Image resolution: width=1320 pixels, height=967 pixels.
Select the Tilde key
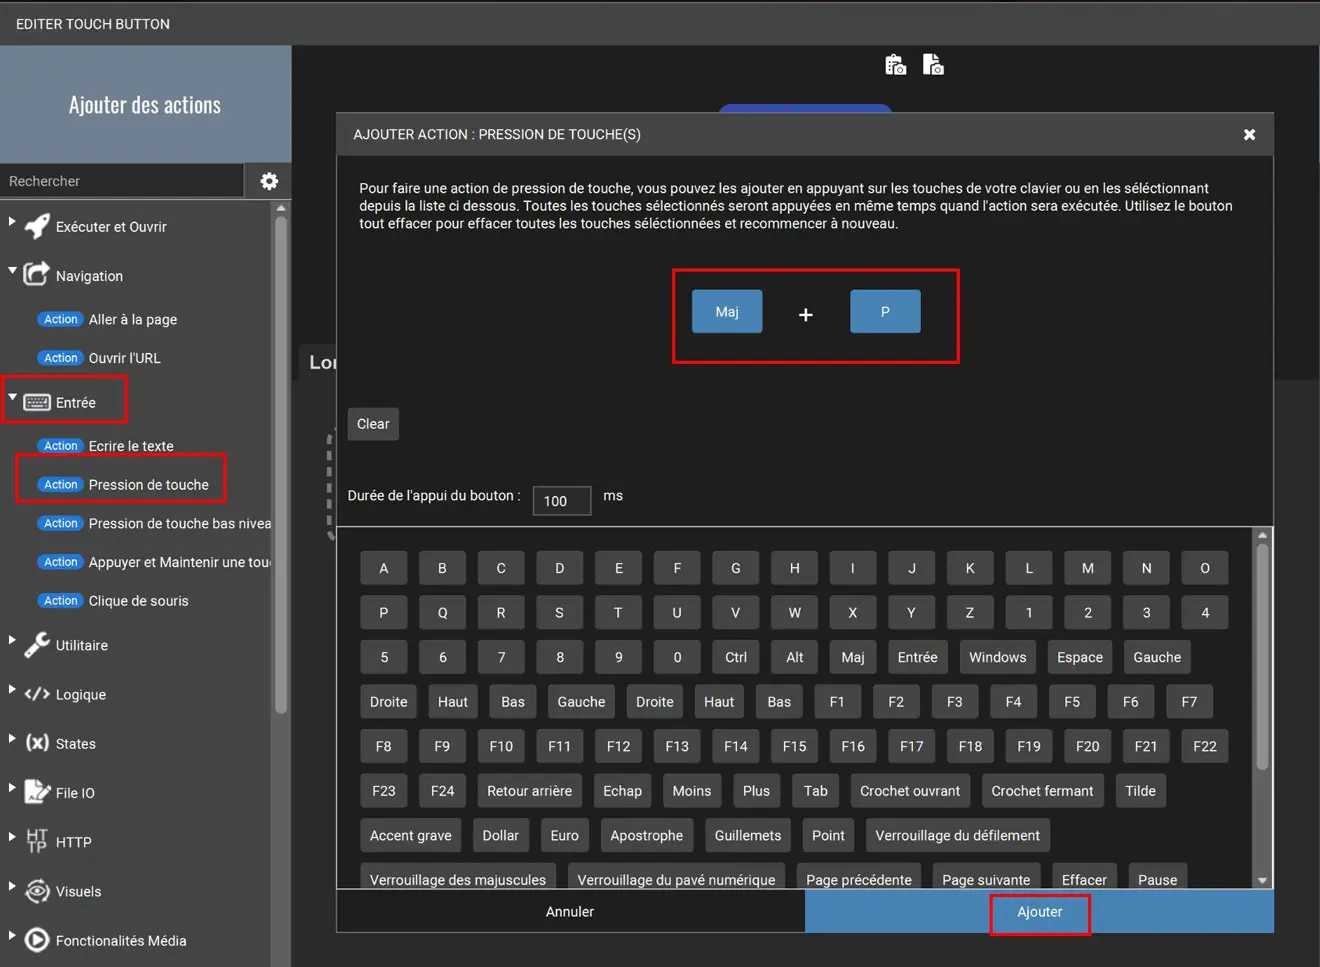(x=1140, y=791)
